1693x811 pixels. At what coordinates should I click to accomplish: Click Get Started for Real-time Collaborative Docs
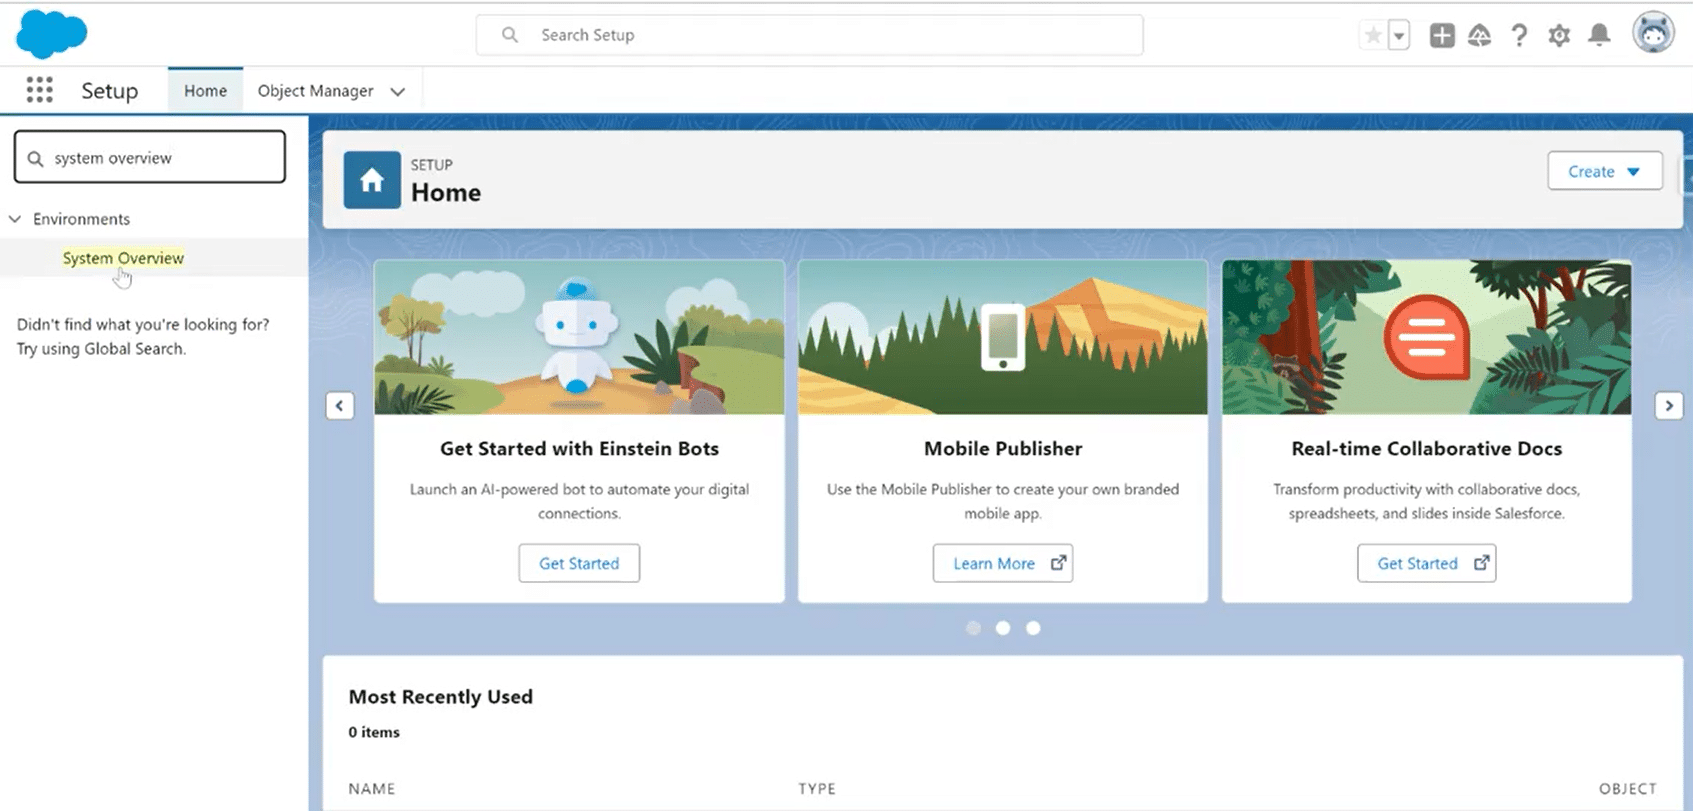pyautogui.click(x=1427, y=563)
